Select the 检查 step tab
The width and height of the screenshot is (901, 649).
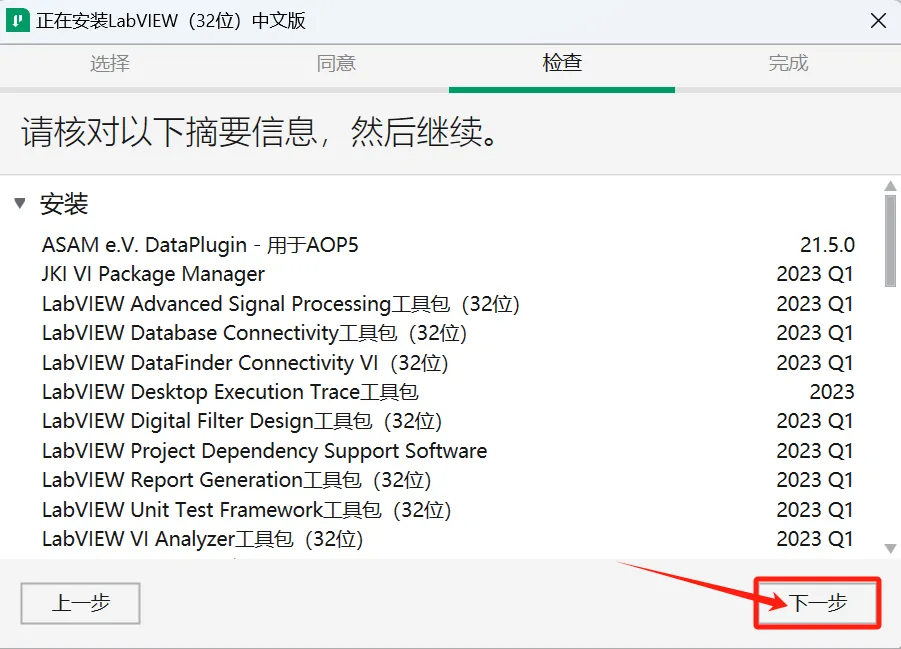pyautogui.click(x=562, y=63)
